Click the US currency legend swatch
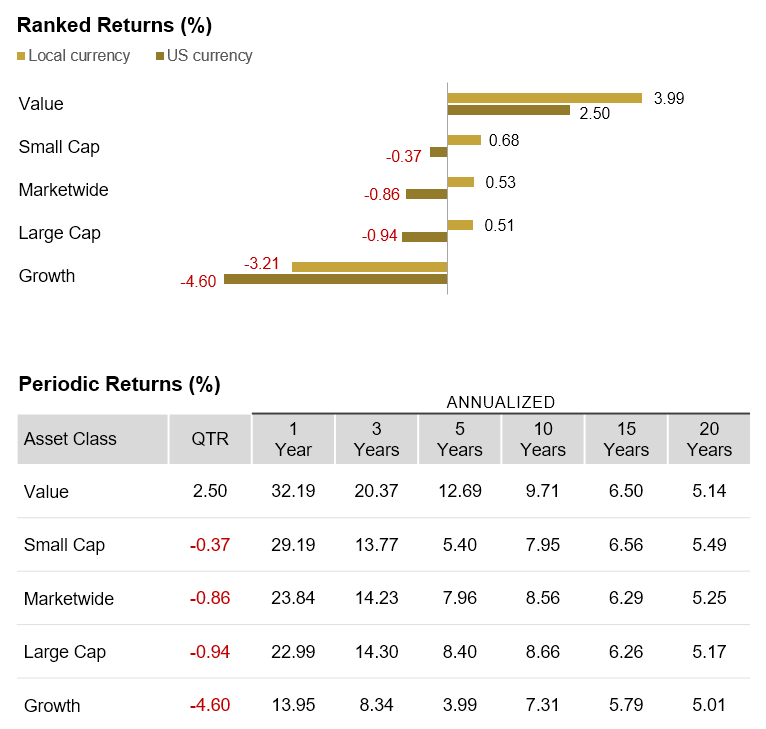 tap(160, 56)
